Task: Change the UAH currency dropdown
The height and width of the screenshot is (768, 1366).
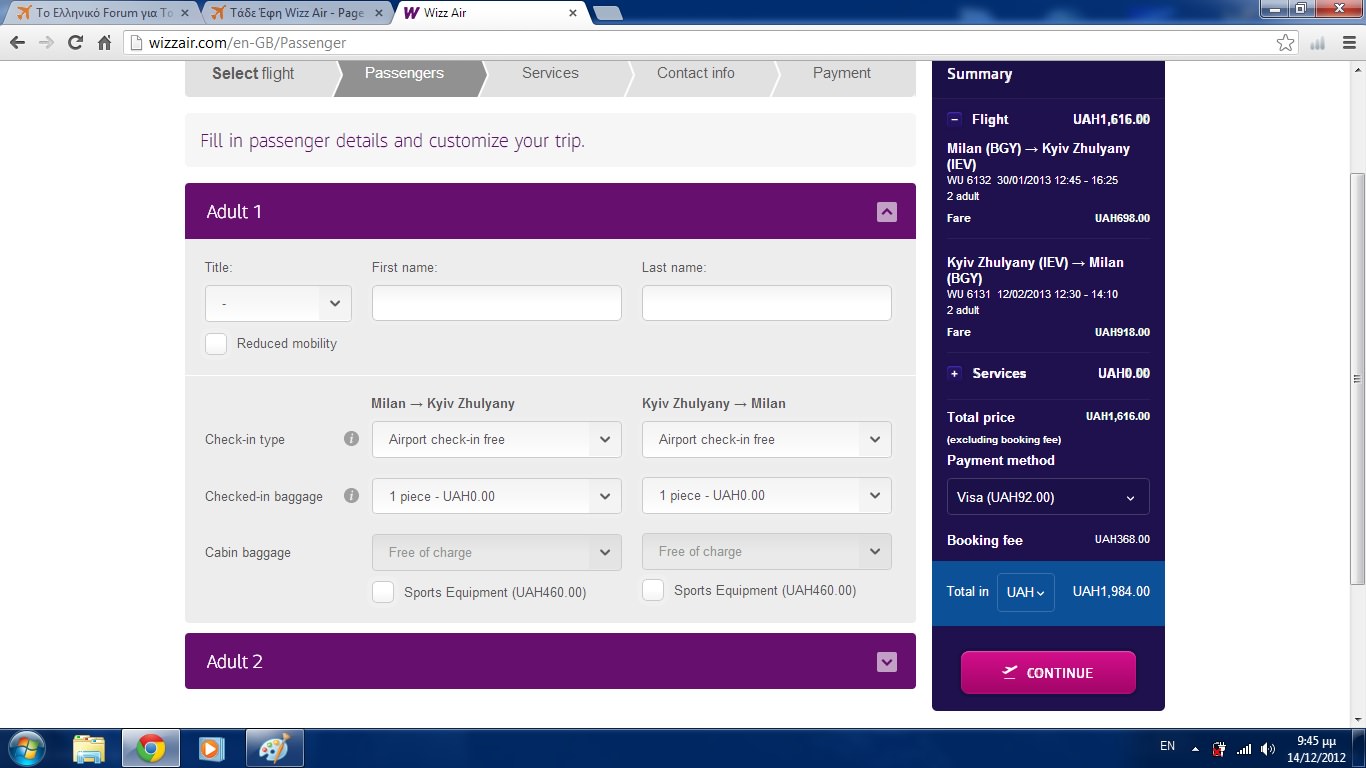Action: (1026, 592)
